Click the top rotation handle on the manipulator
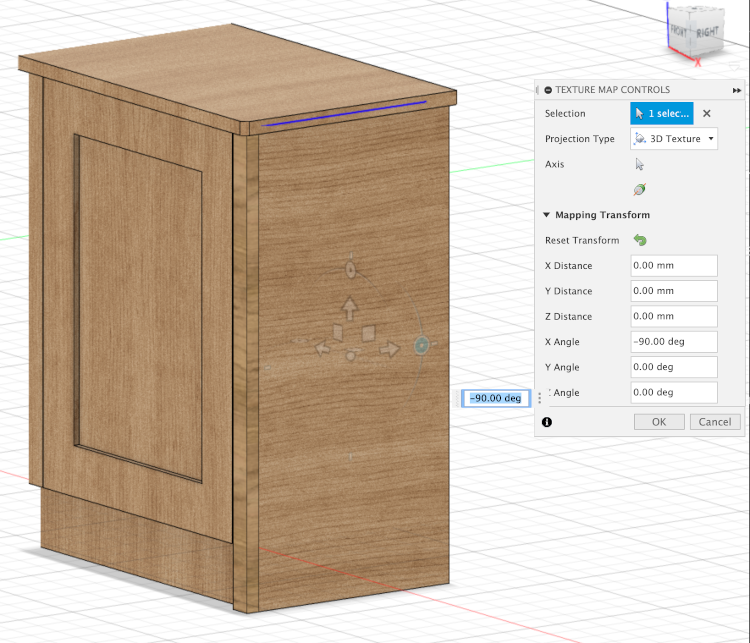 pyautogui.click(x=351, y=270)
